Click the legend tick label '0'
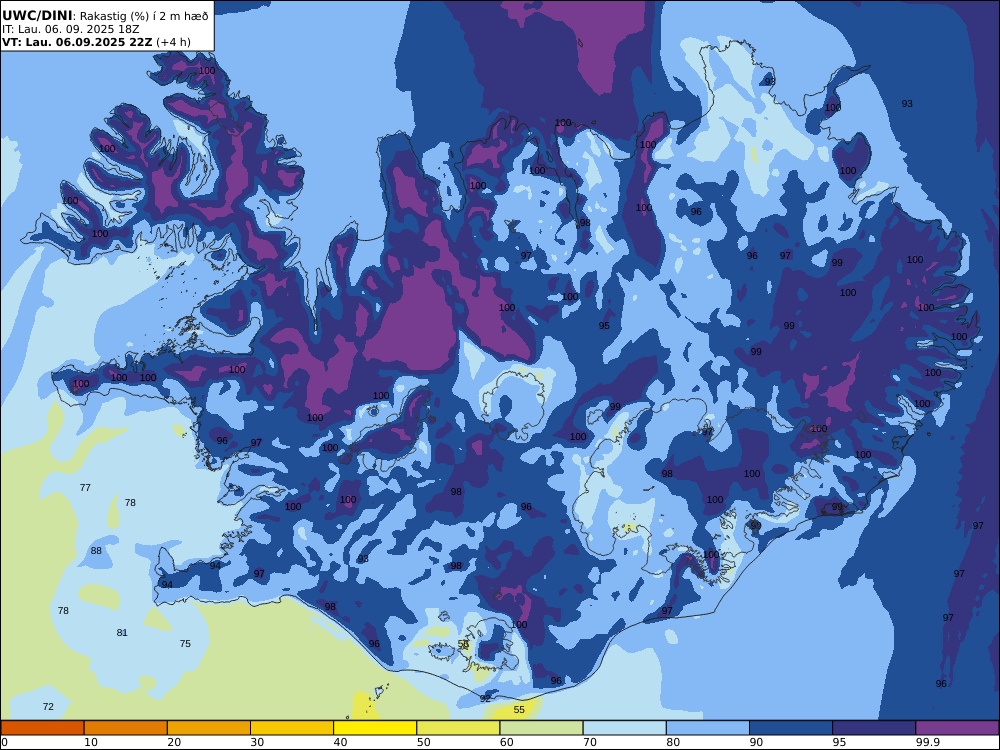The height and width of the screenshot is (750, 1000). (x=5, y=742)
